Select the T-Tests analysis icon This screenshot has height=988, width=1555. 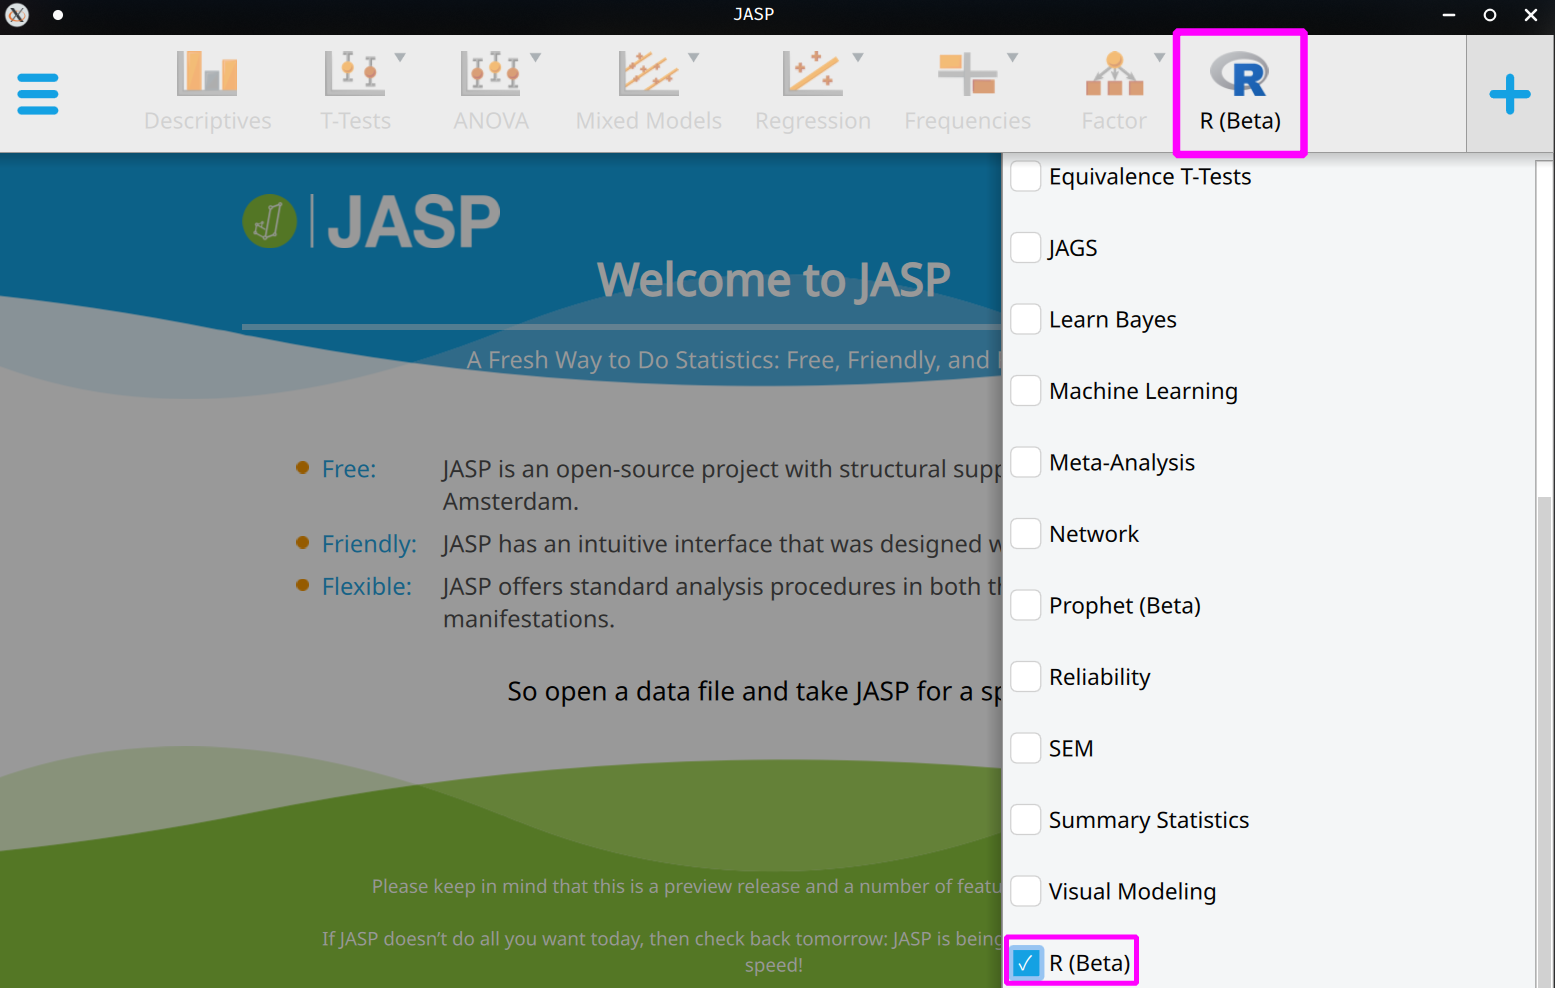[x=355, y=90]
